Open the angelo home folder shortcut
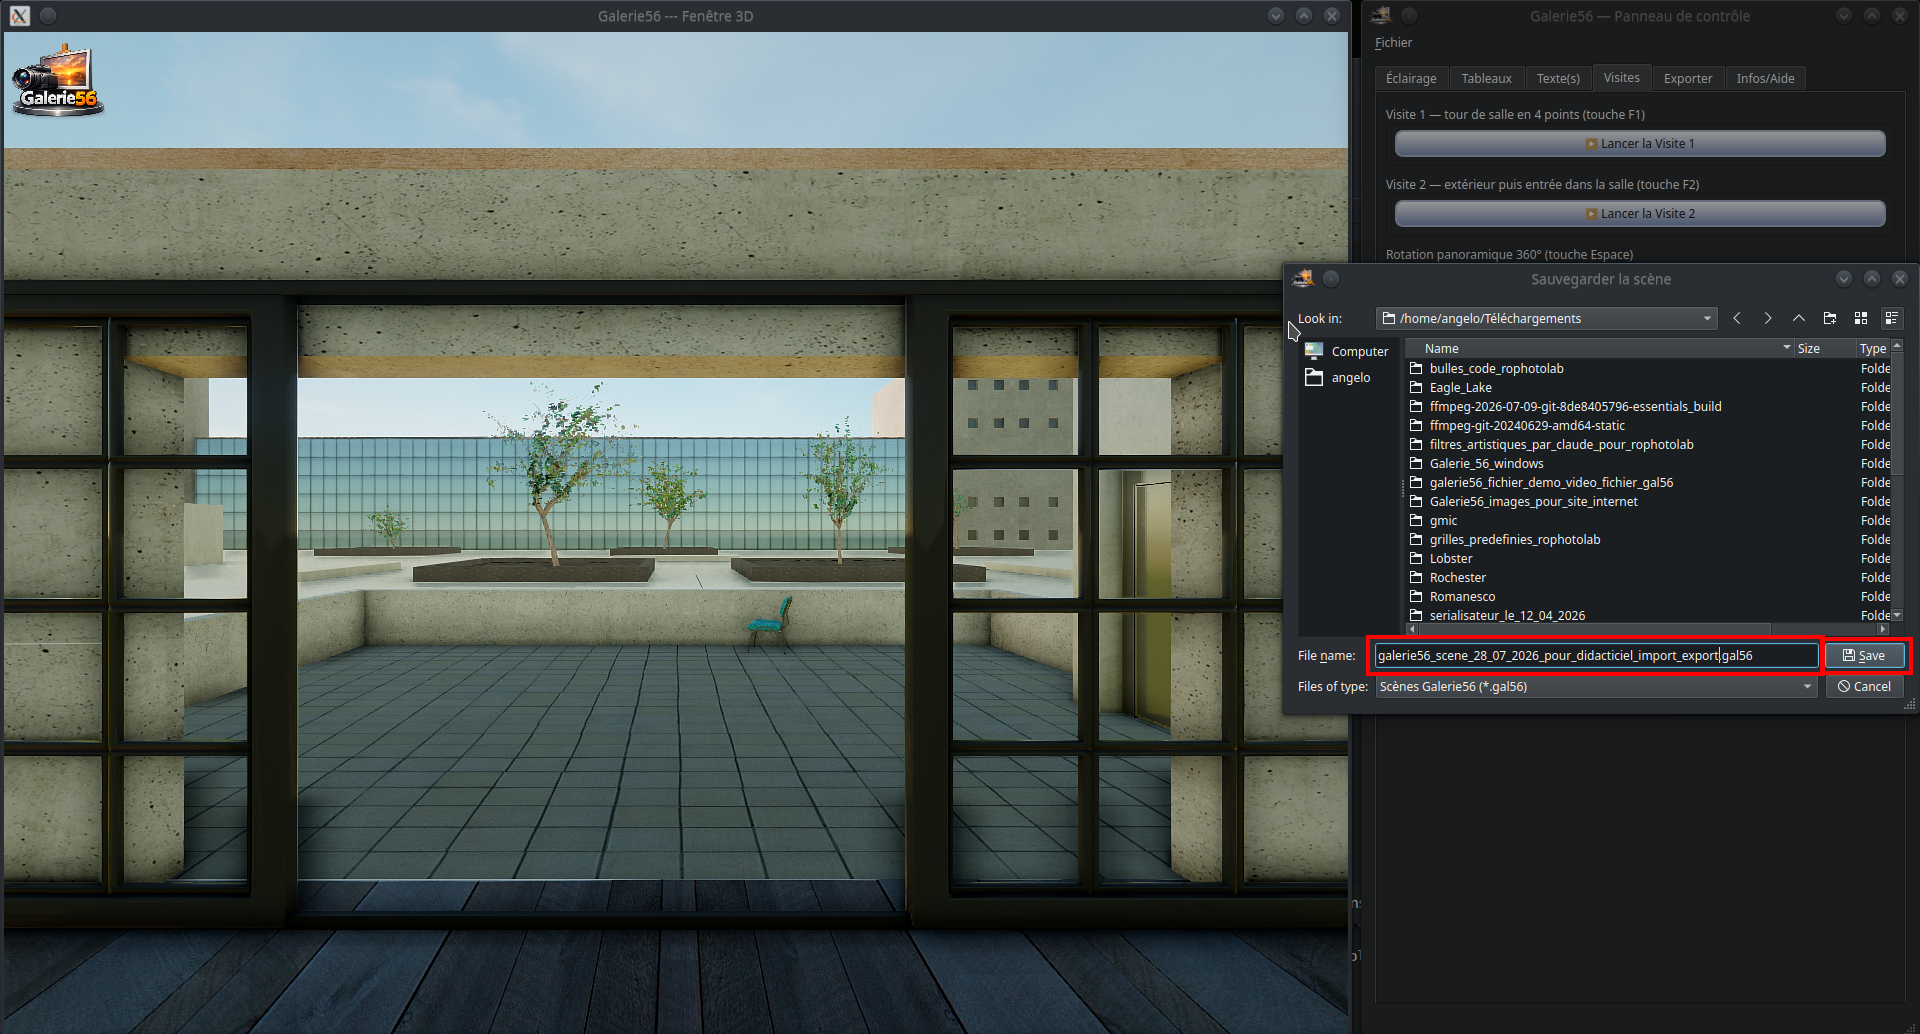This screenshot has width=1920, height=1034. 1338,377
